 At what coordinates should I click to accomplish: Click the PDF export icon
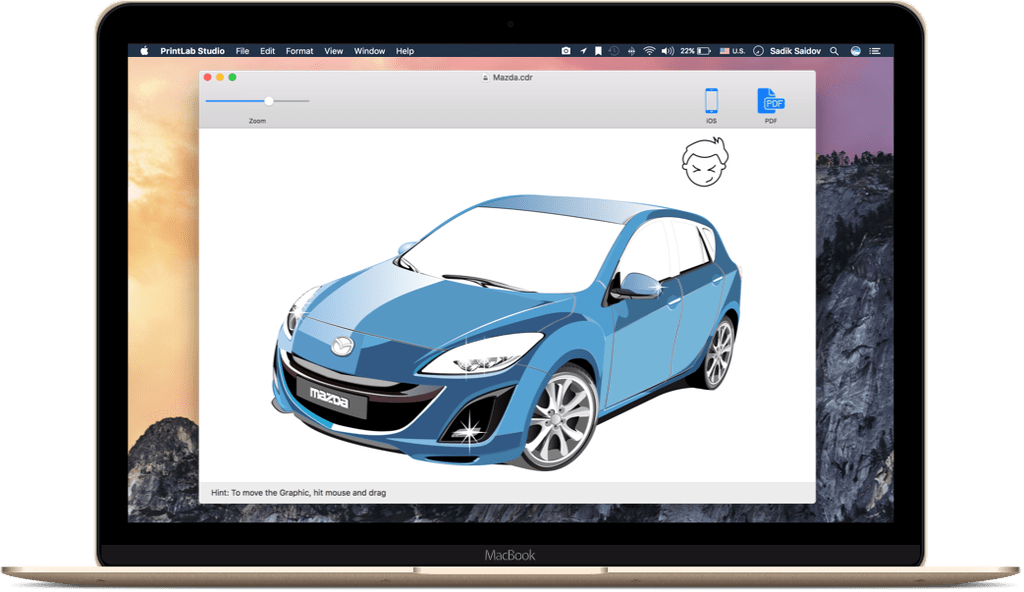click(771, 101)
